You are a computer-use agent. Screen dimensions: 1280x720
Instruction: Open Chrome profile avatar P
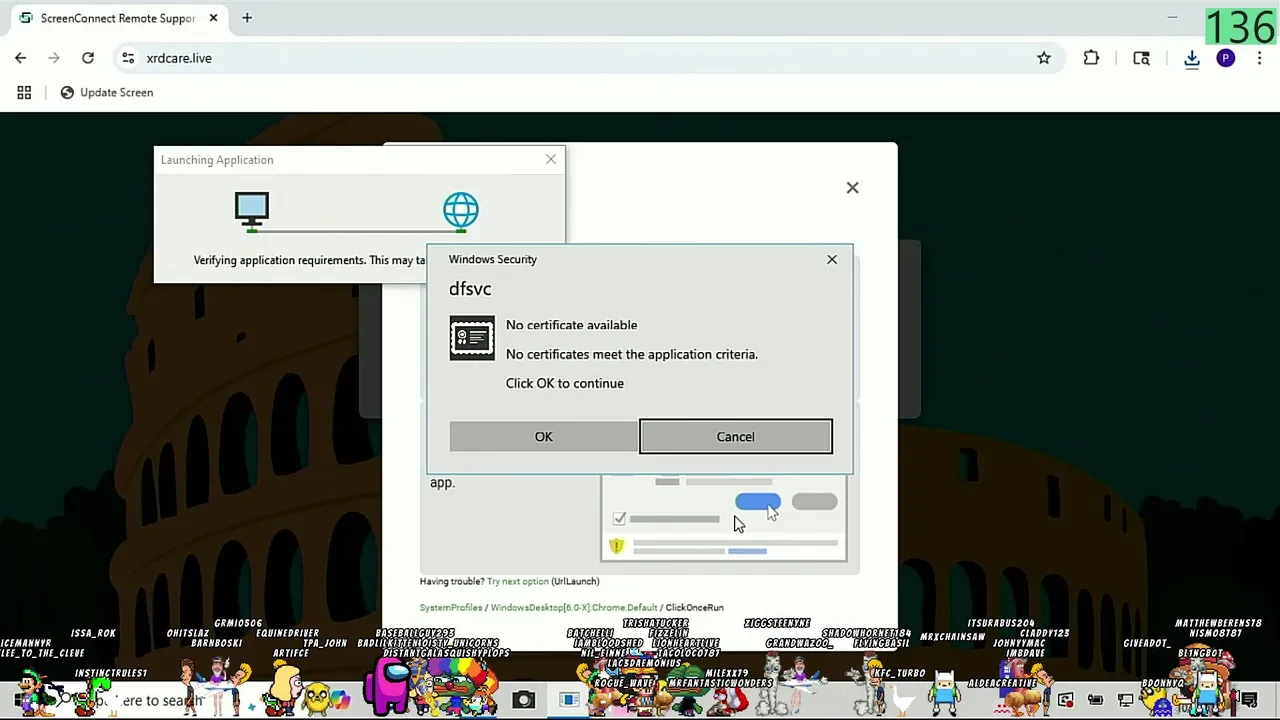click(x=1226, y=58)
